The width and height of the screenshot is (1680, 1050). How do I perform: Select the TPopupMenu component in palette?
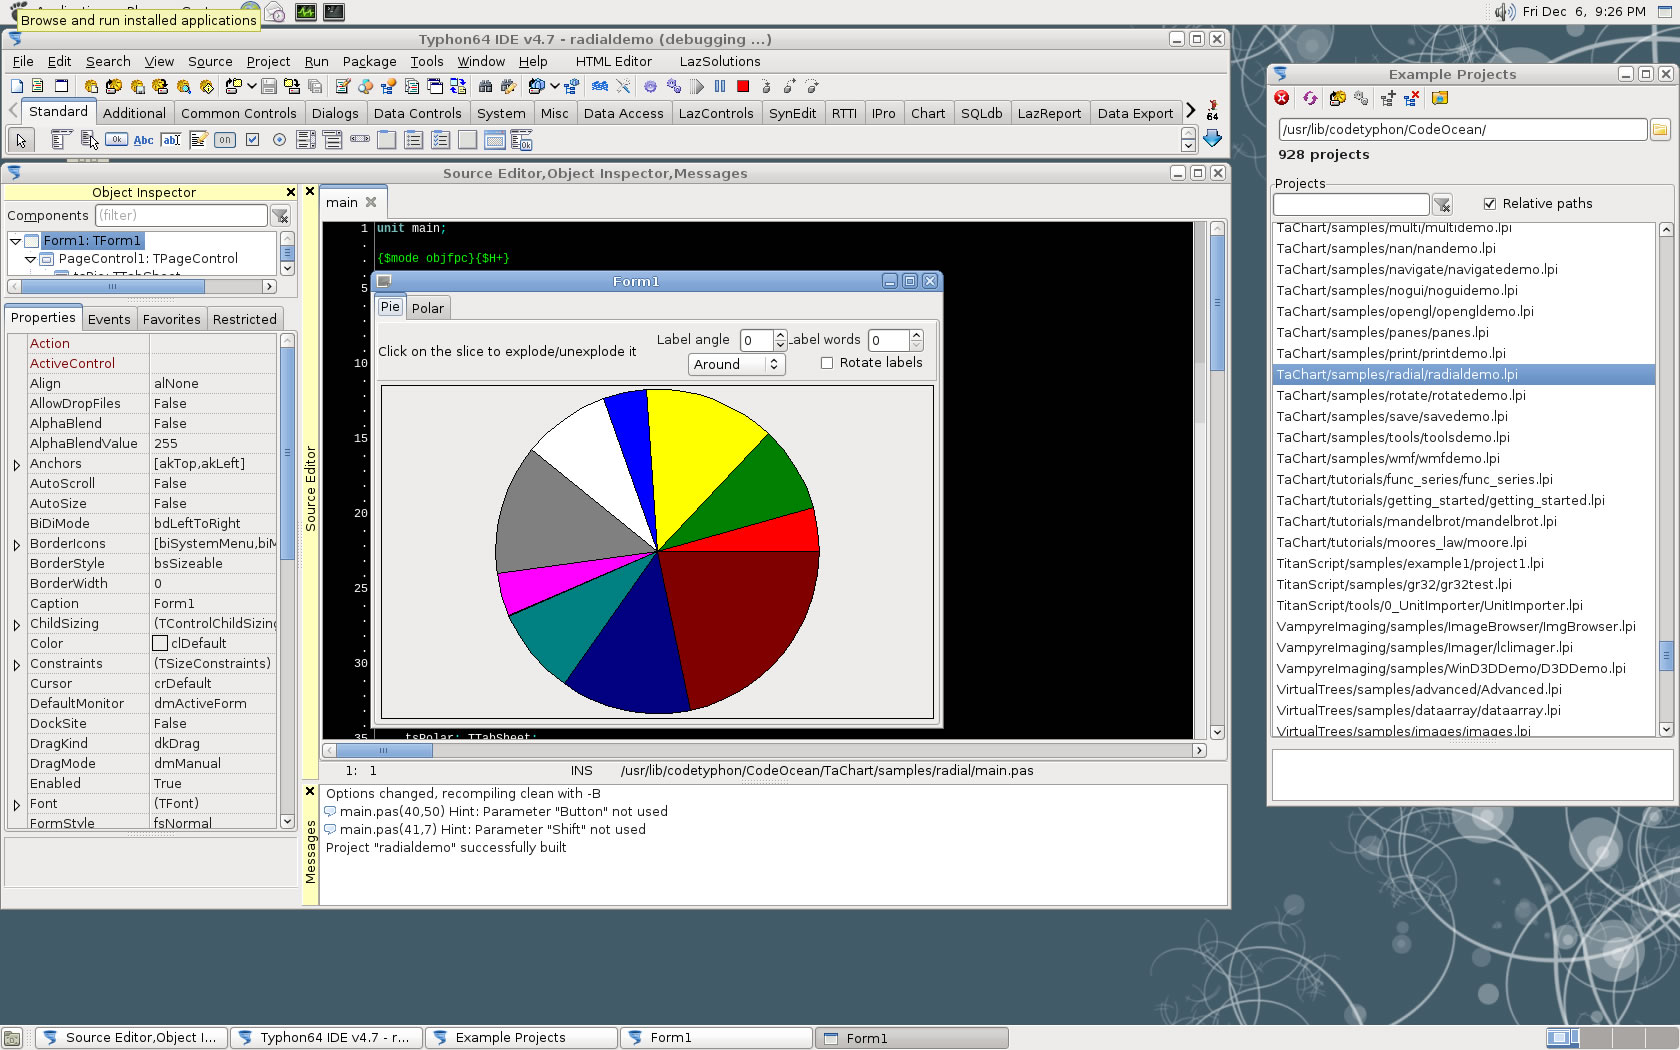[x=89, y=140]
